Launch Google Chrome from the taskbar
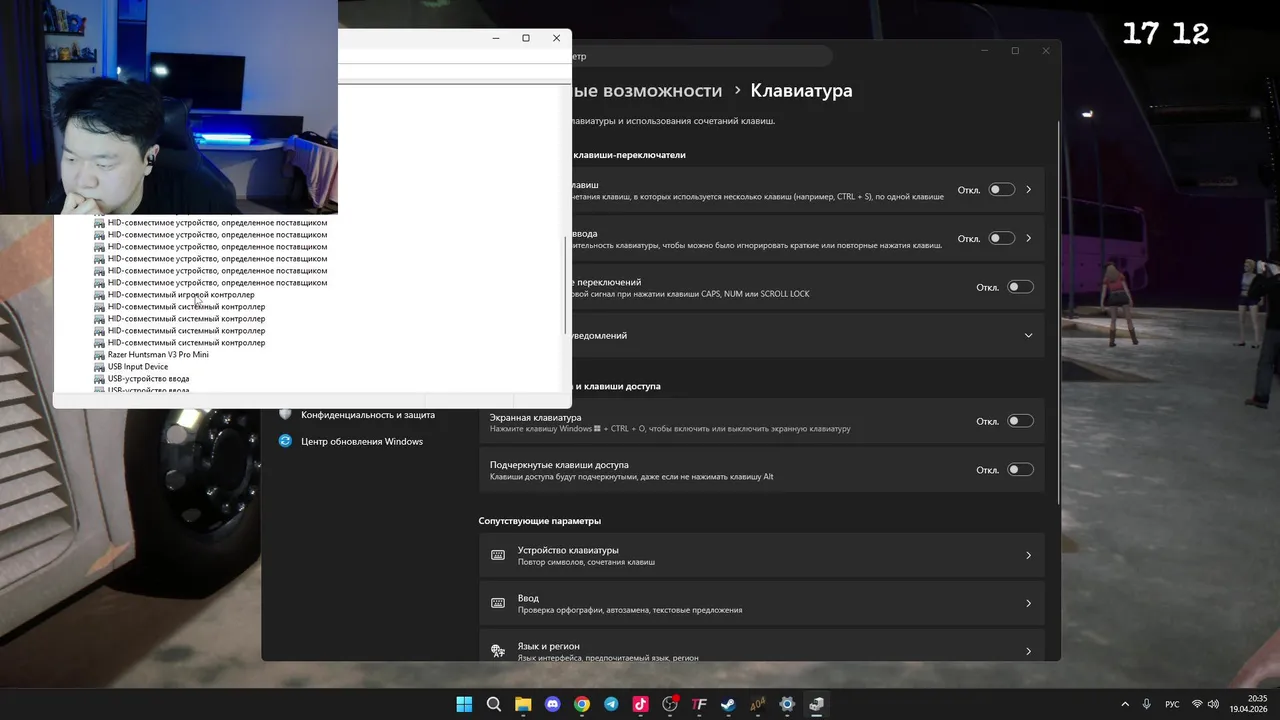 [582, 704]
